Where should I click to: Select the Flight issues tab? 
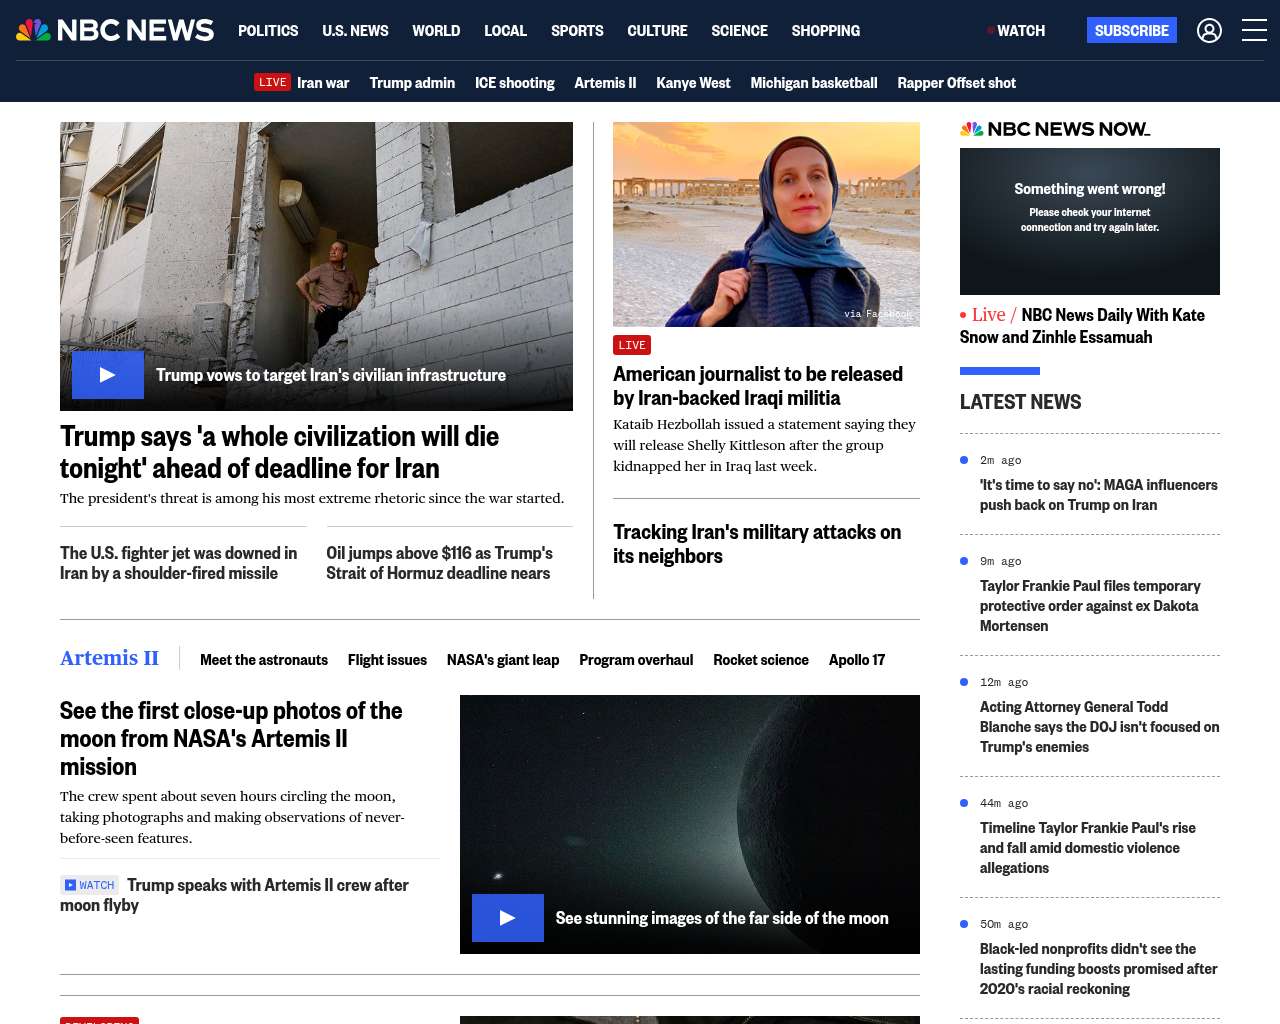387,660
